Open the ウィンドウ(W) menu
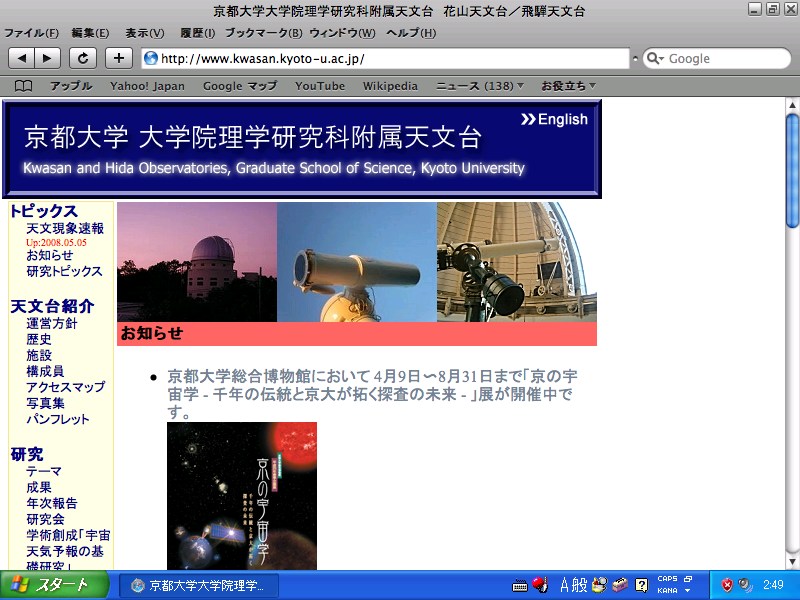Viewport: 800px width, 600px height. 342,33
